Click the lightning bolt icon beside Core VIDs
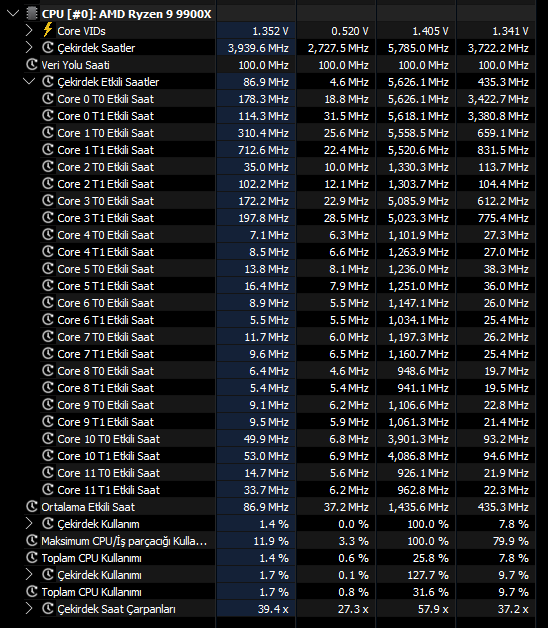The image size is (548, 628). [x=48, y=30]
